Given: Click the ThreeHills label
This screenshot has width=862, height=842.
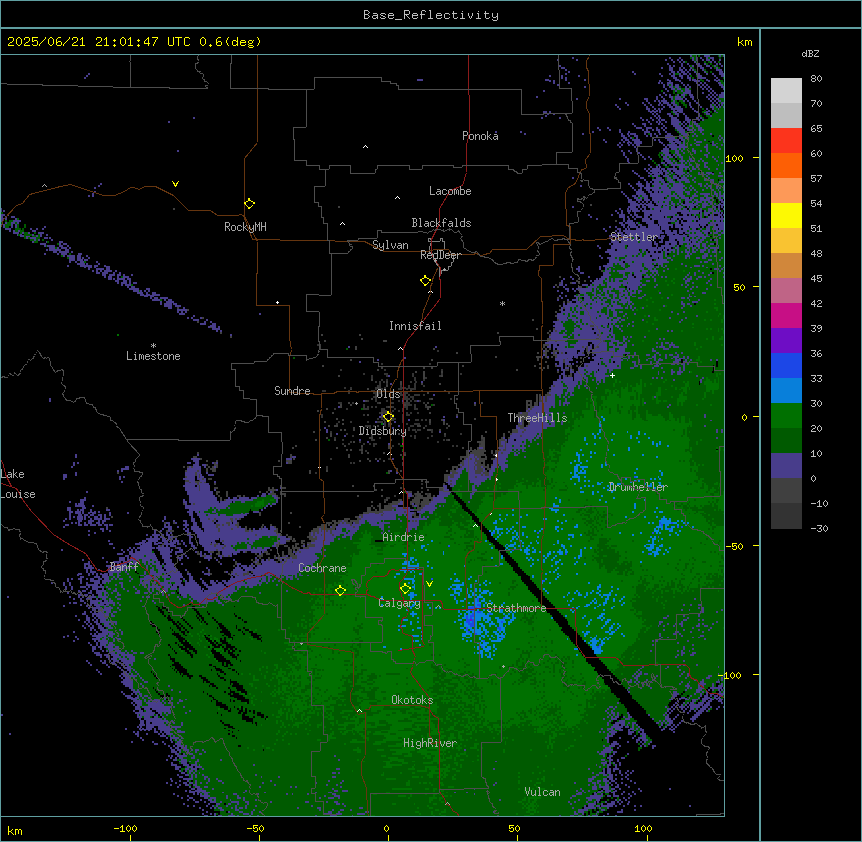Looking at the screenshot, I should point(537,418).
